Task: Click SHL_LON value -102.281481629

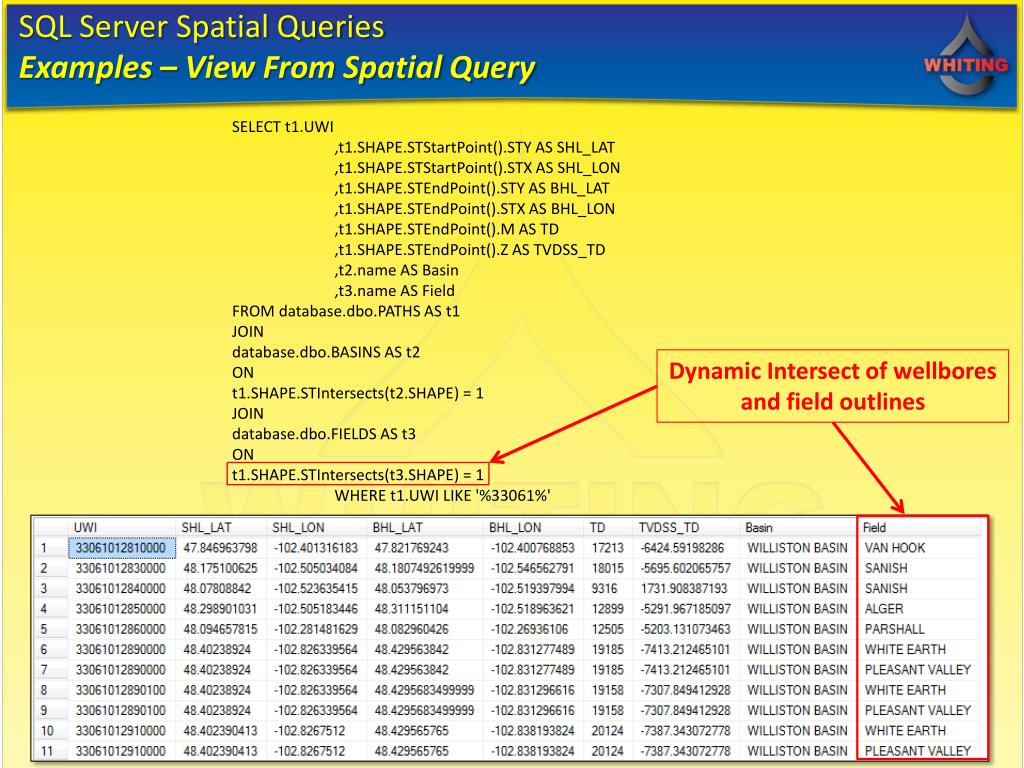Action: pos(315,629)
